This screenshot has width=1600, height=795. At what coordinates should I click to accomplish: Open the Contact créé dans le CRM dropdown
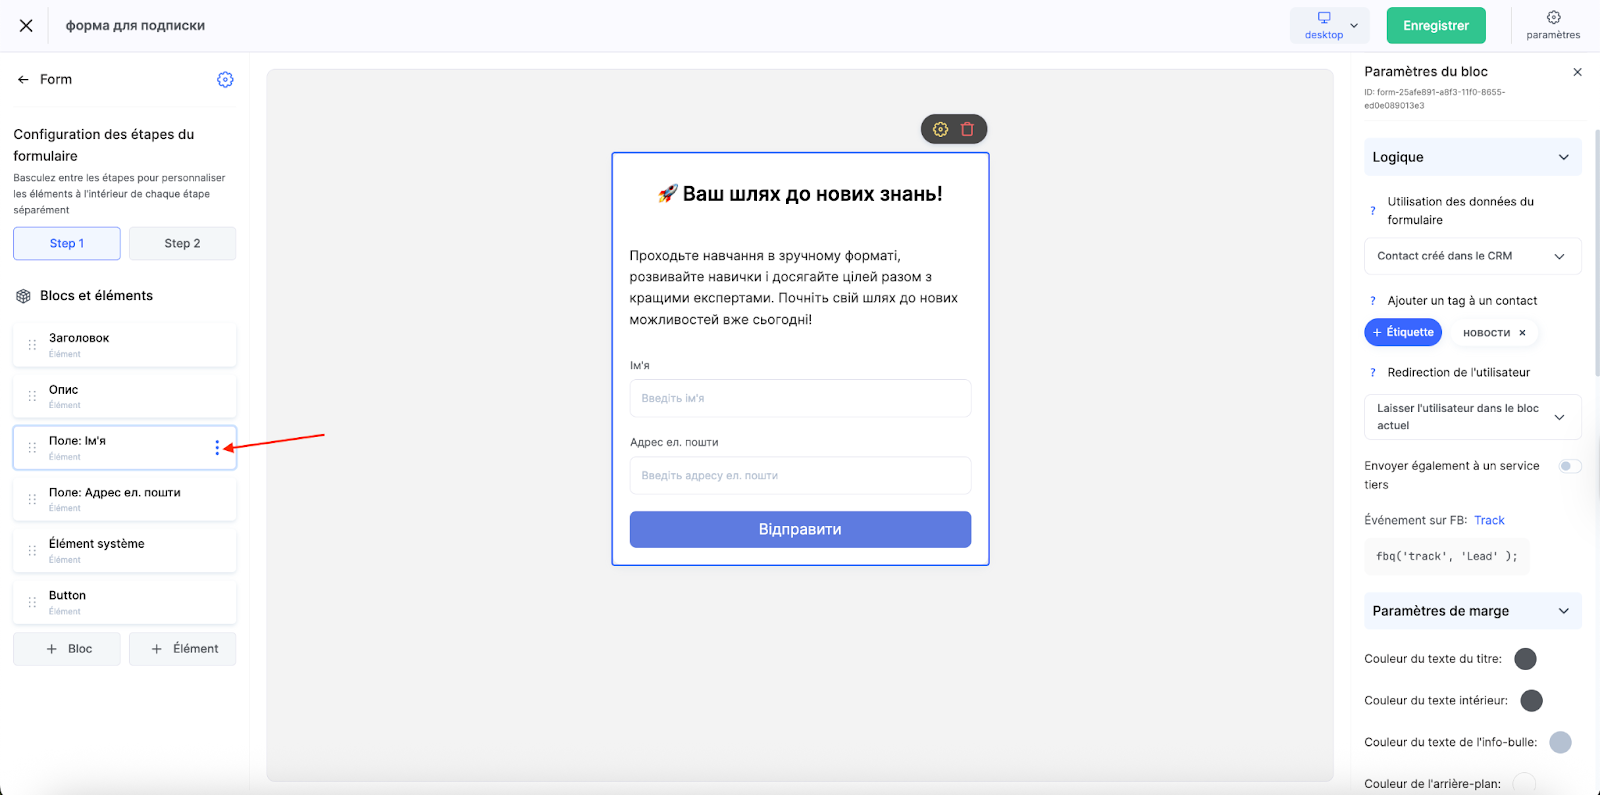tap(1472, 256)
